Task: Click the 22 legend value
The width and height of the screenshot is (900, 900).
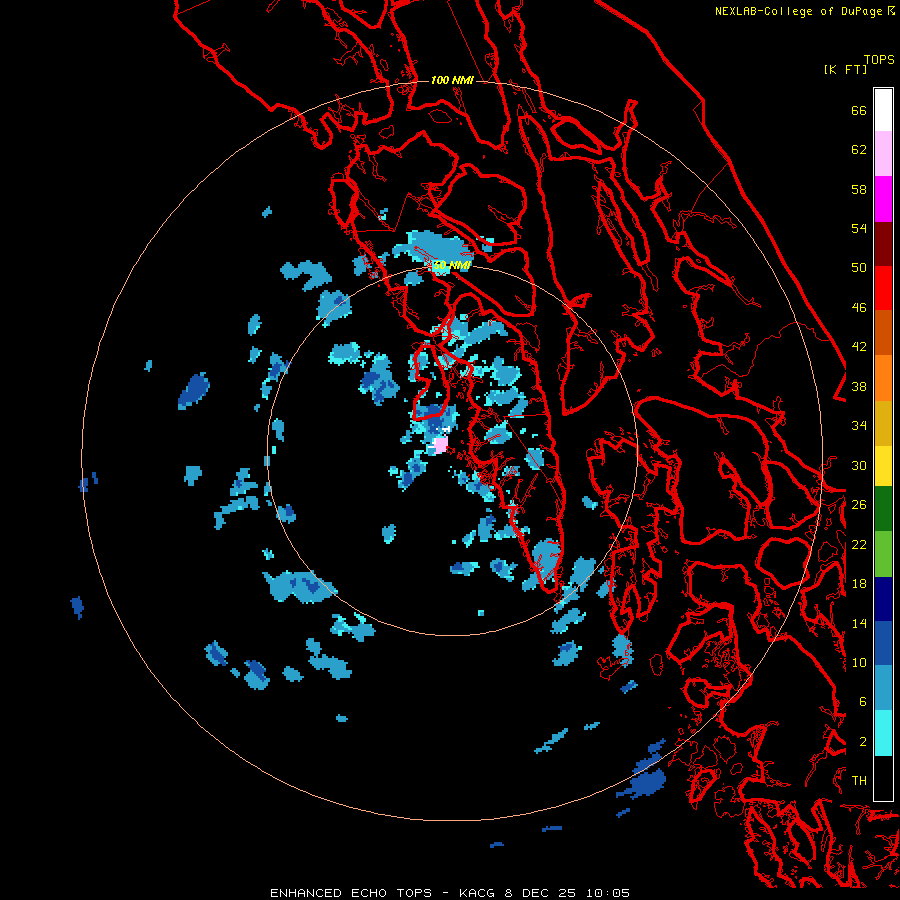Action: 859,544
